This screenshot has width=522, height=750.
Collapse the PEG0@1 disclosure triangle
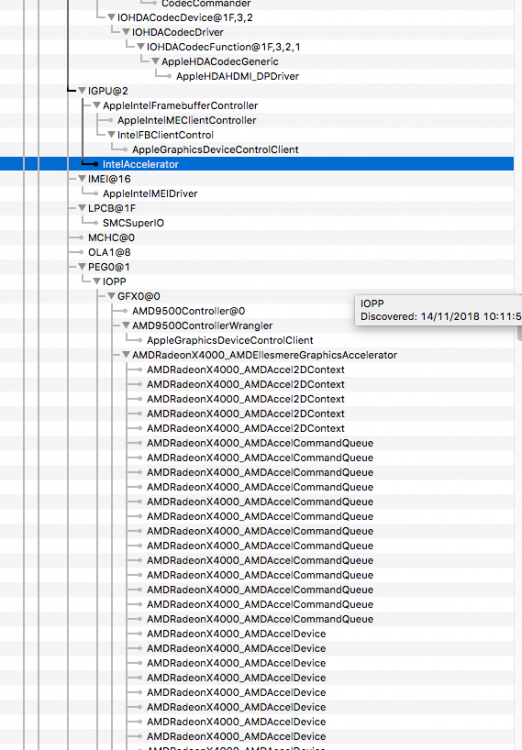pyautogui.click(x=82, y=267)
